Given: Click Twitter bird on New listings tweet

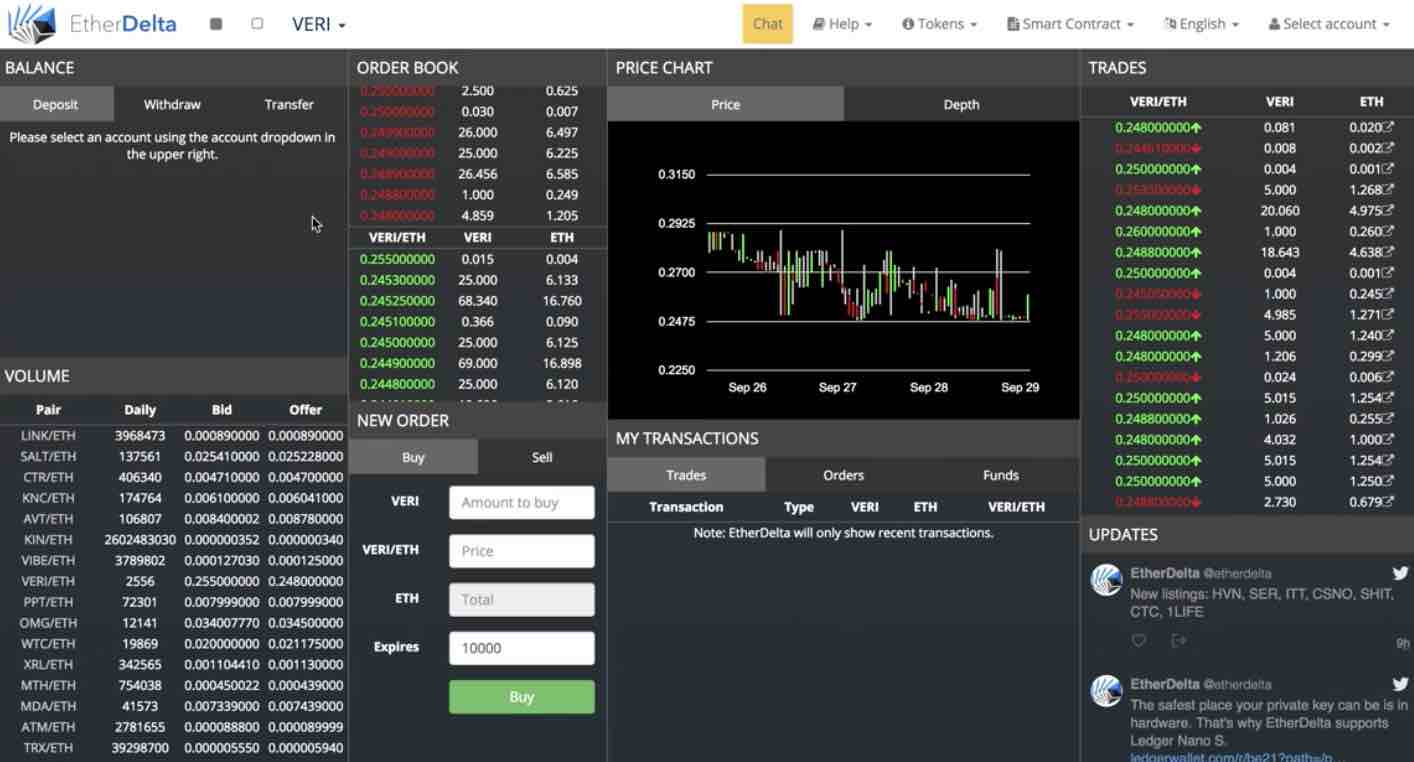Looking at the screenshot, I should pyautogui.click(x=1400, y=573).
